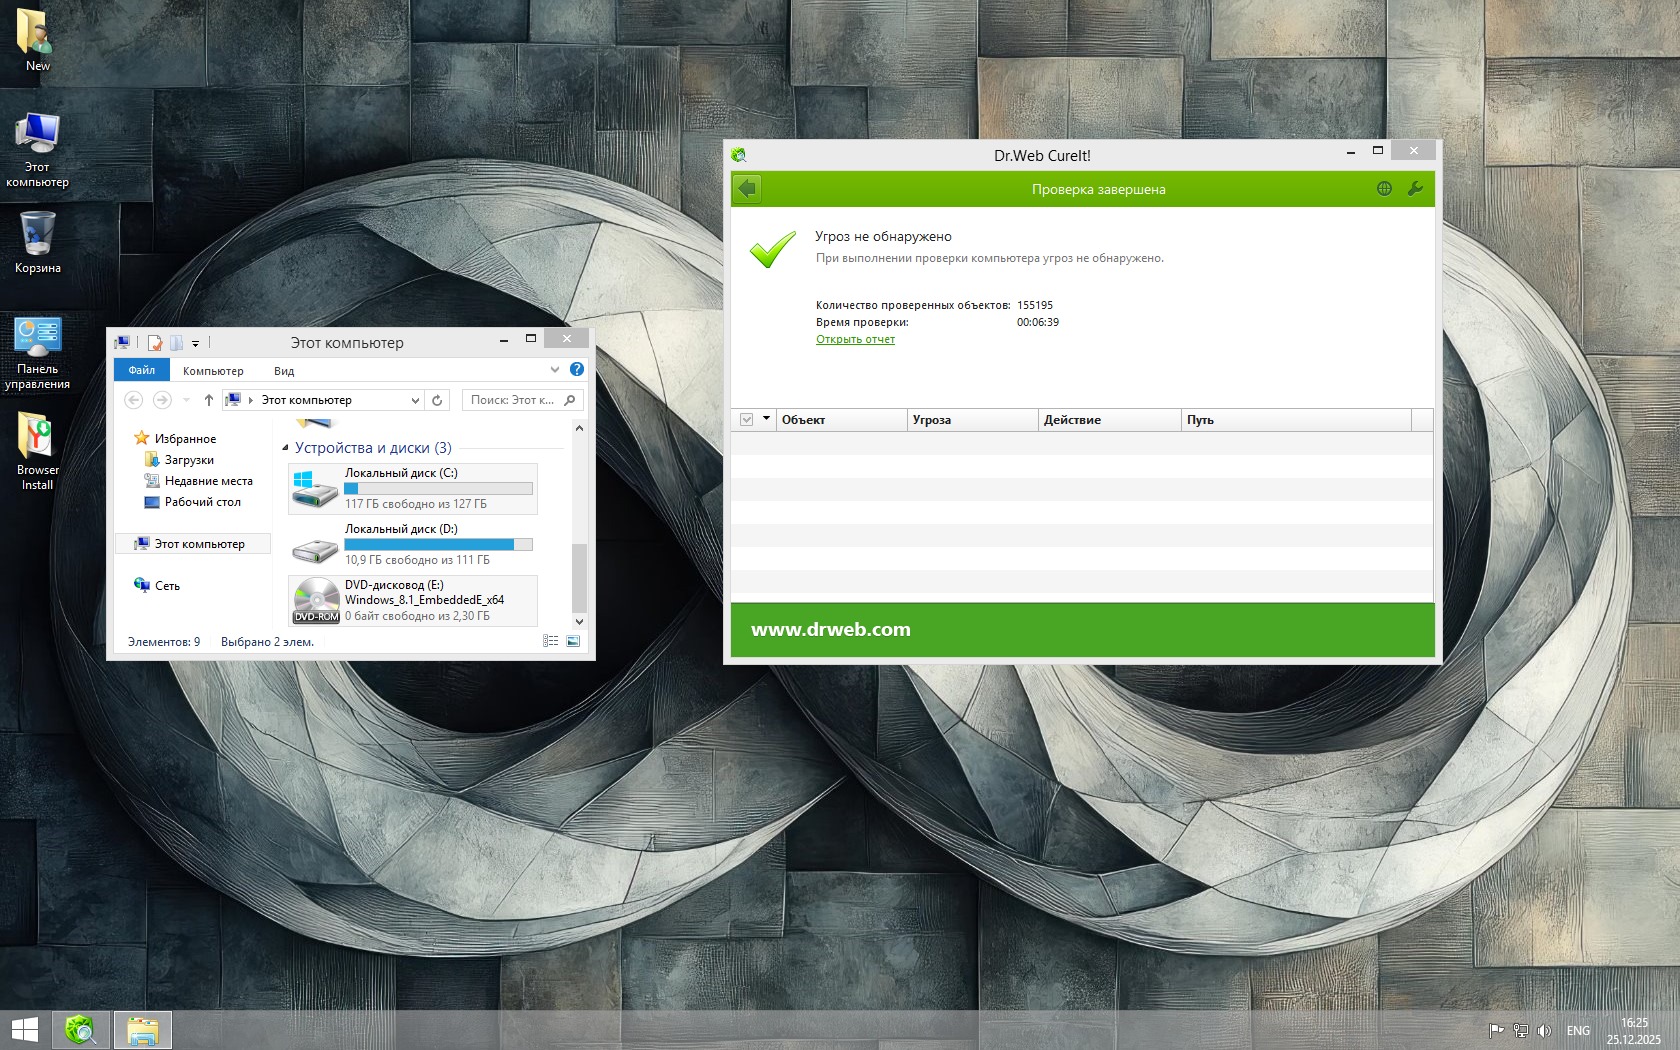This screenshot has height=1050, width=1680.
Task: Open the dropdown arrow beside threats checkbox
Action: [x=767, y=419]
